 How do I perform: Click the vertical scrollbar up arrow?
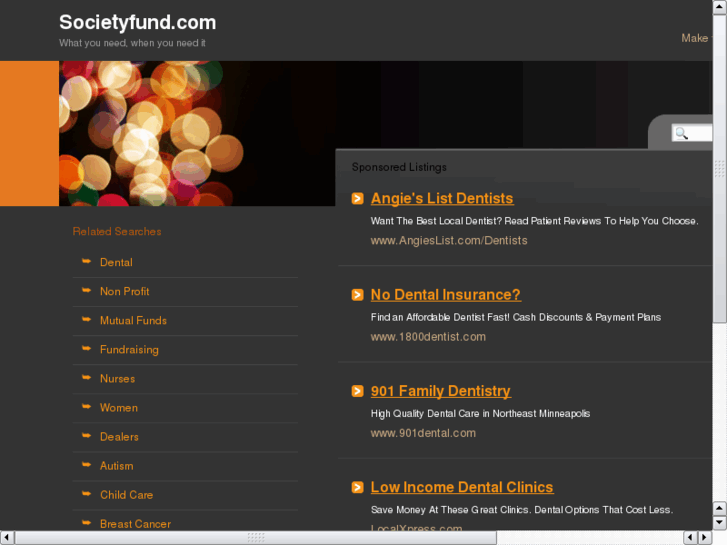[x=720, y=7]
